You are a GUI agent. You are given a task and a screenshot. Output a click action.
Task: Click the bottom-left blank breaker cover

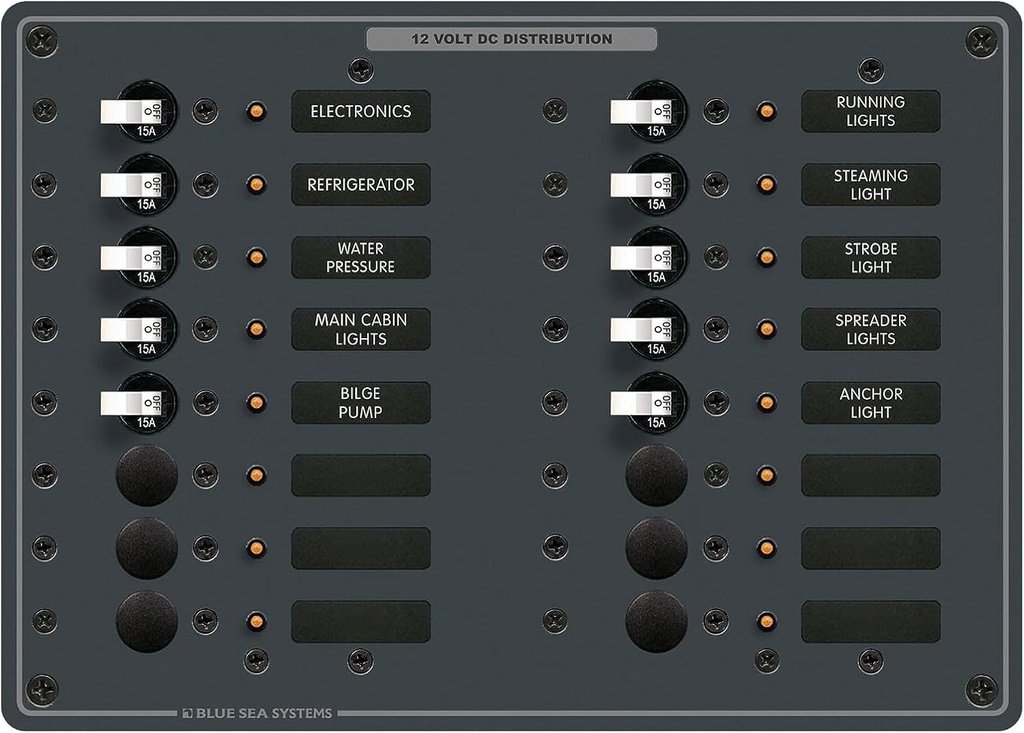[x=146, y=621]
